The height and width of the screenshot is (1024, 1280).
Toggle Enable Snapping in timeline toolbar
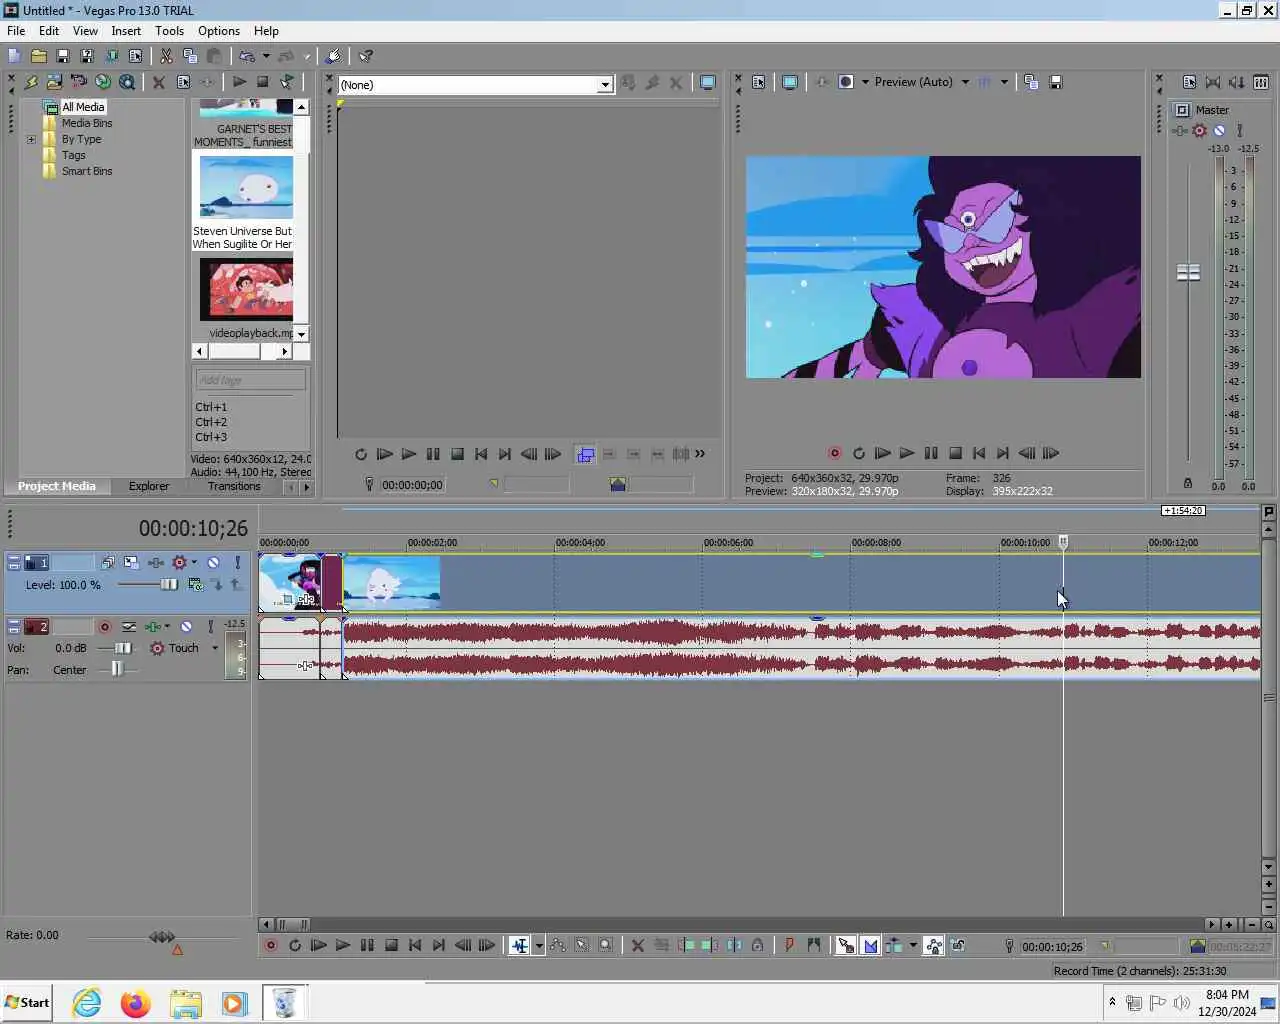[x=846, y=945]
